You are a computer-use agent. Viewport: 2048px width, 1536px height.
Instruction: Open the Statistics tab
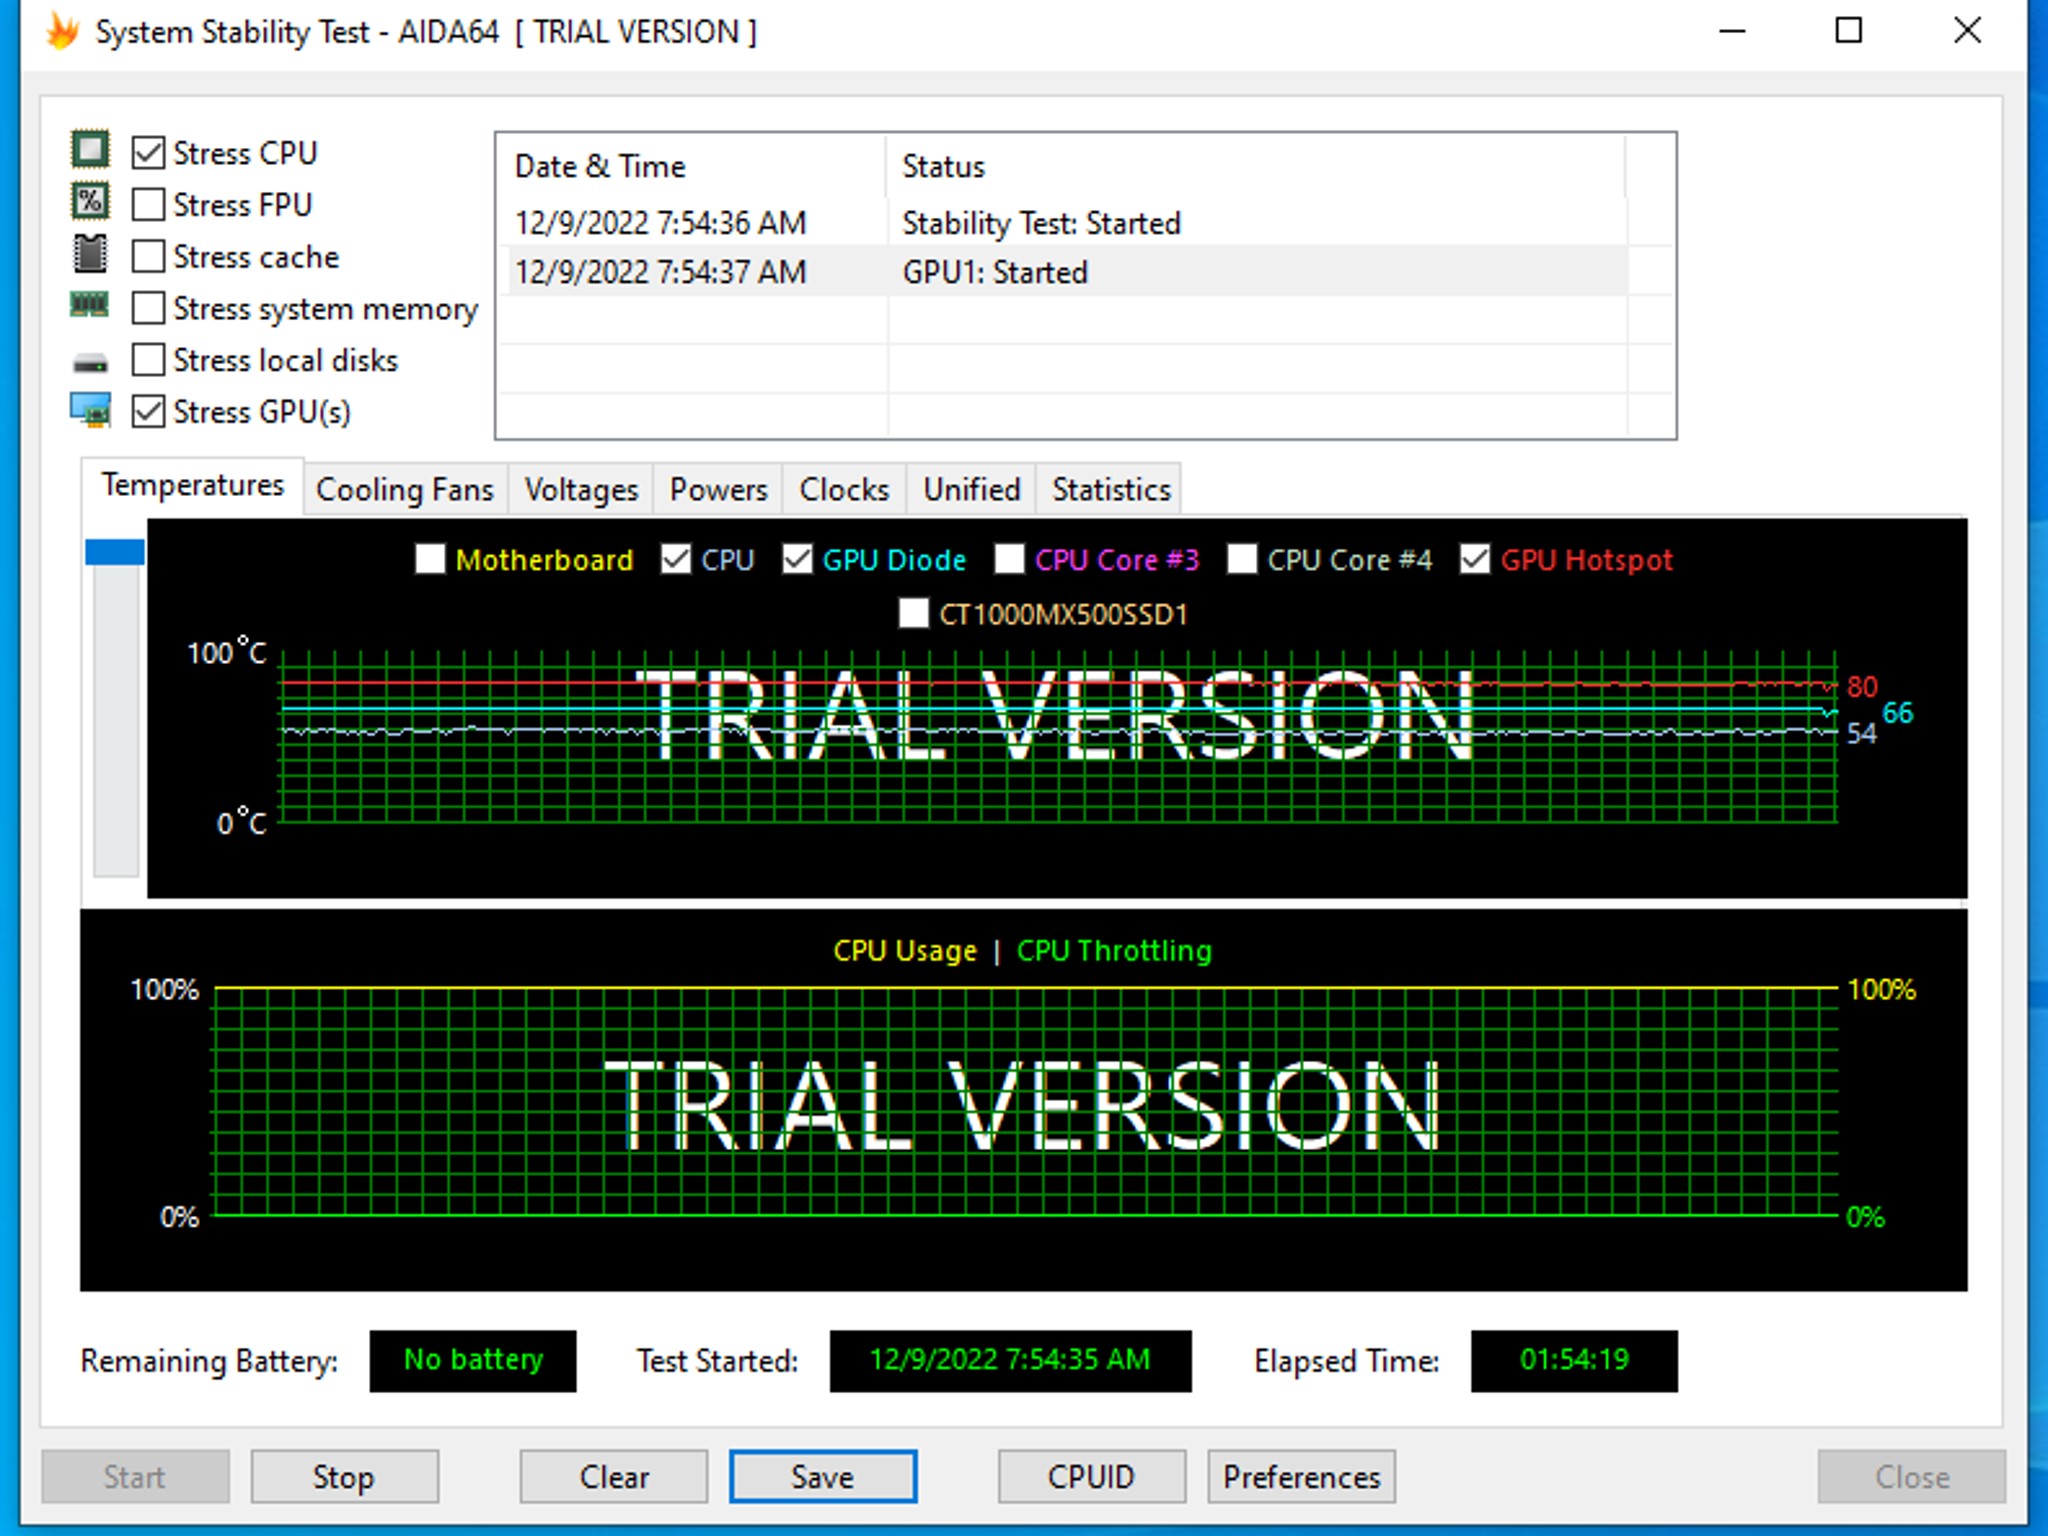(1110, 489)
